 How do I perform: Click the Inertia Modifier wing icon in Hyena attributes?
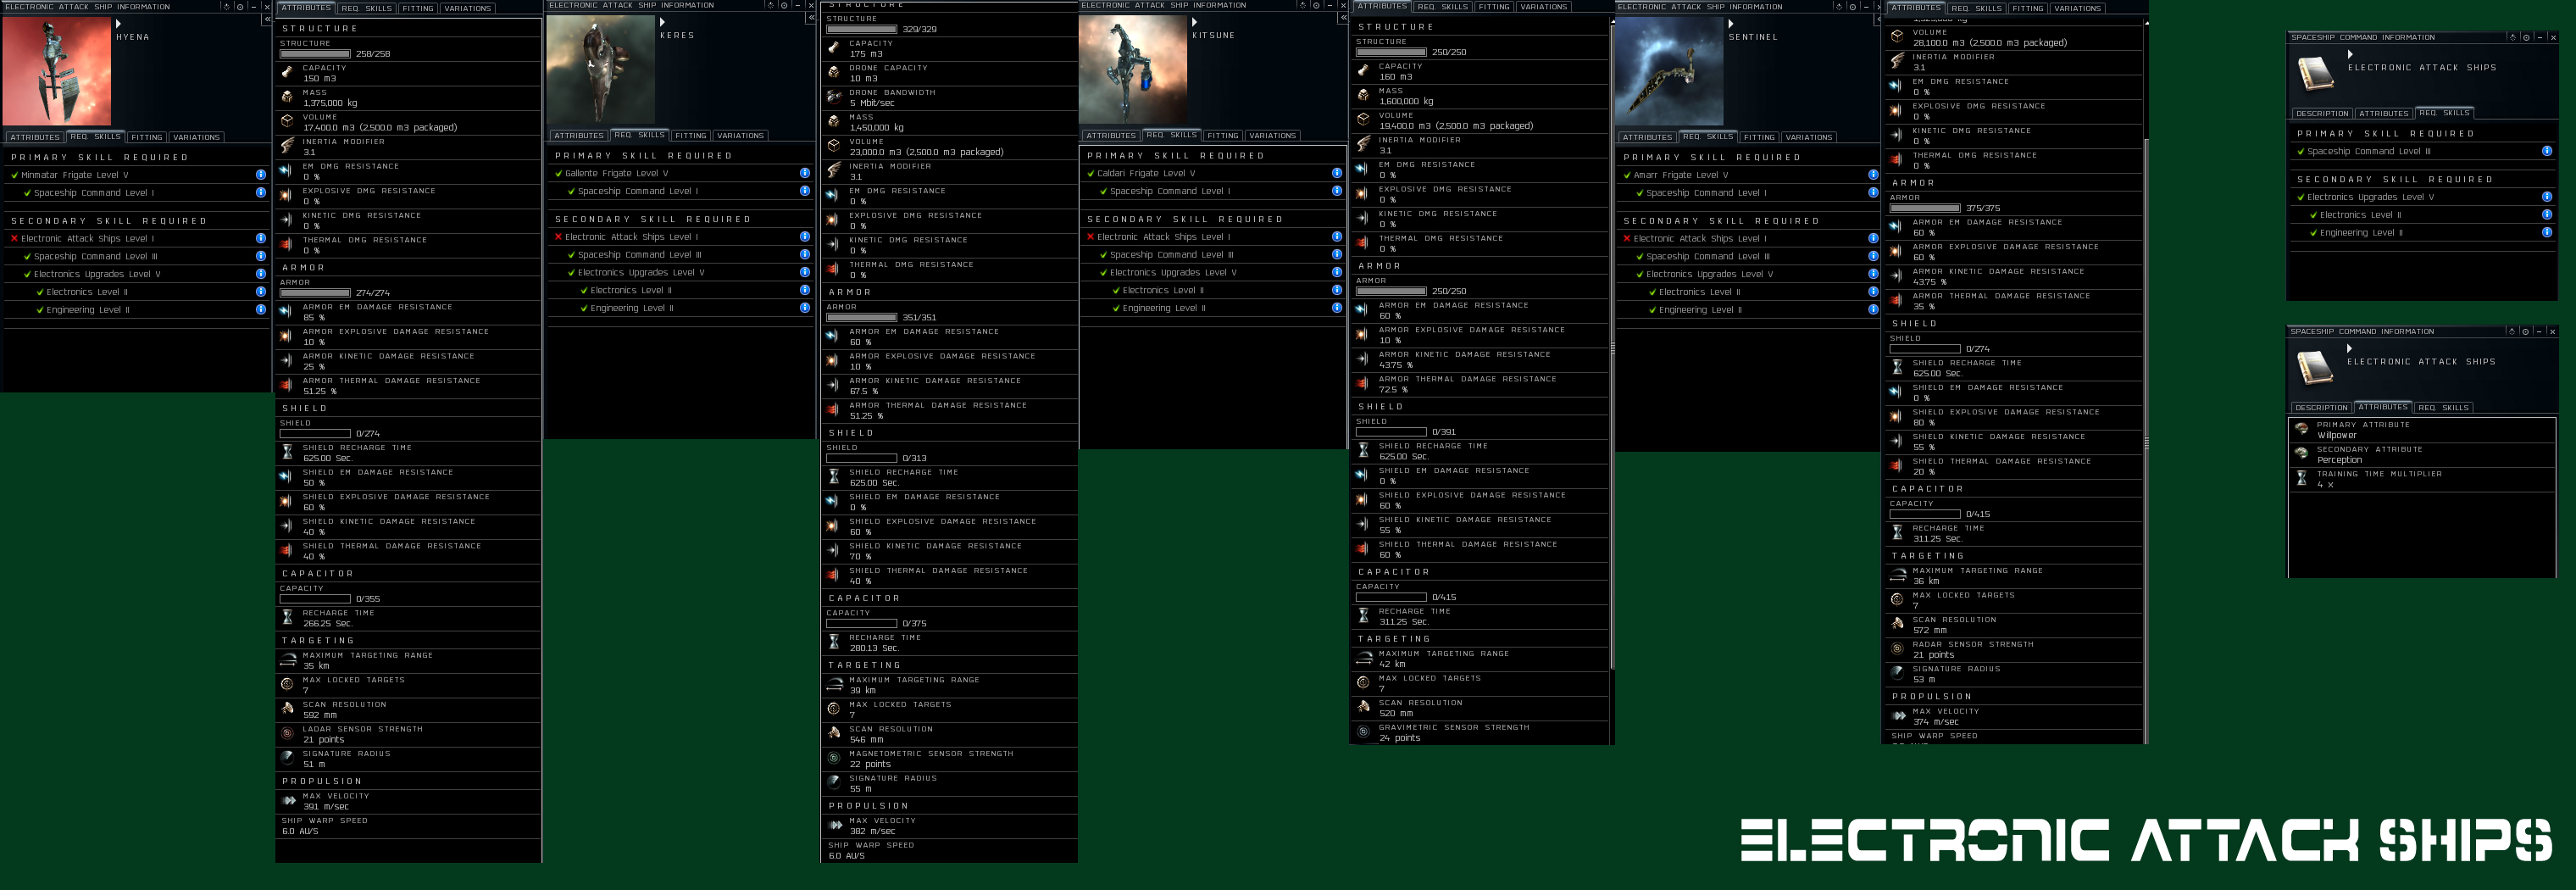(288, 146)
